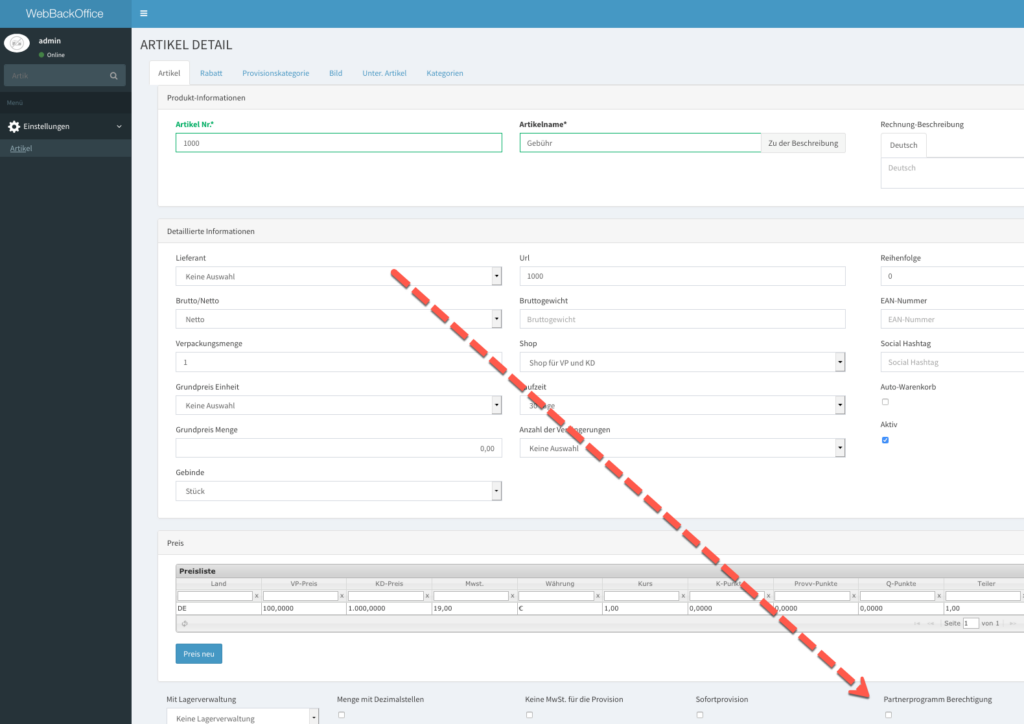The width and height of the screenshot is (1024, 724).
Task: Open the Grundpreis Einheit dropdown
Action: coord(338,405)
